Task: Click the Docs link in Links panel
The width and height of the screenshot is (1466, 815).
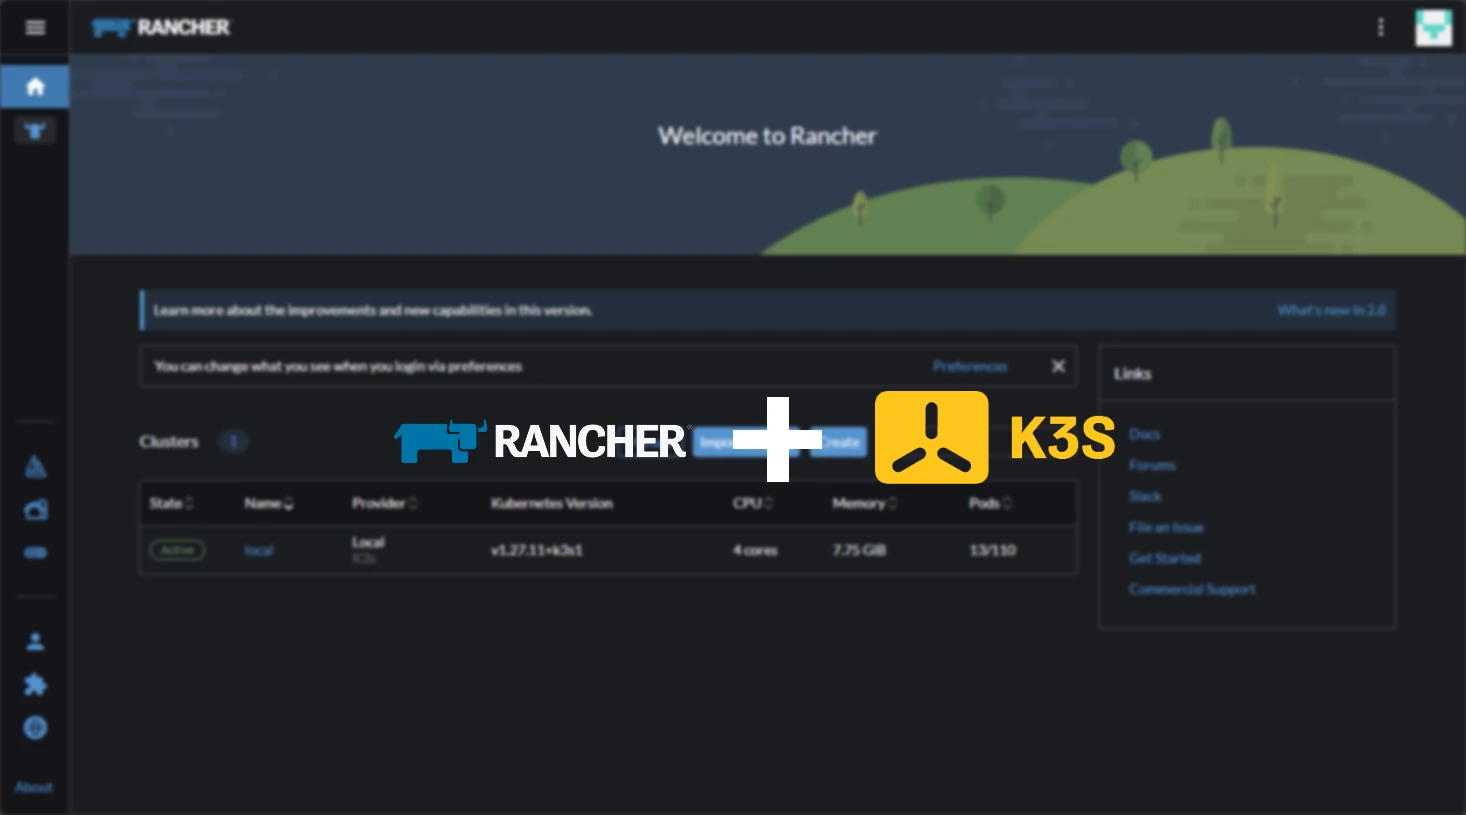Action: click(1144, 434)
